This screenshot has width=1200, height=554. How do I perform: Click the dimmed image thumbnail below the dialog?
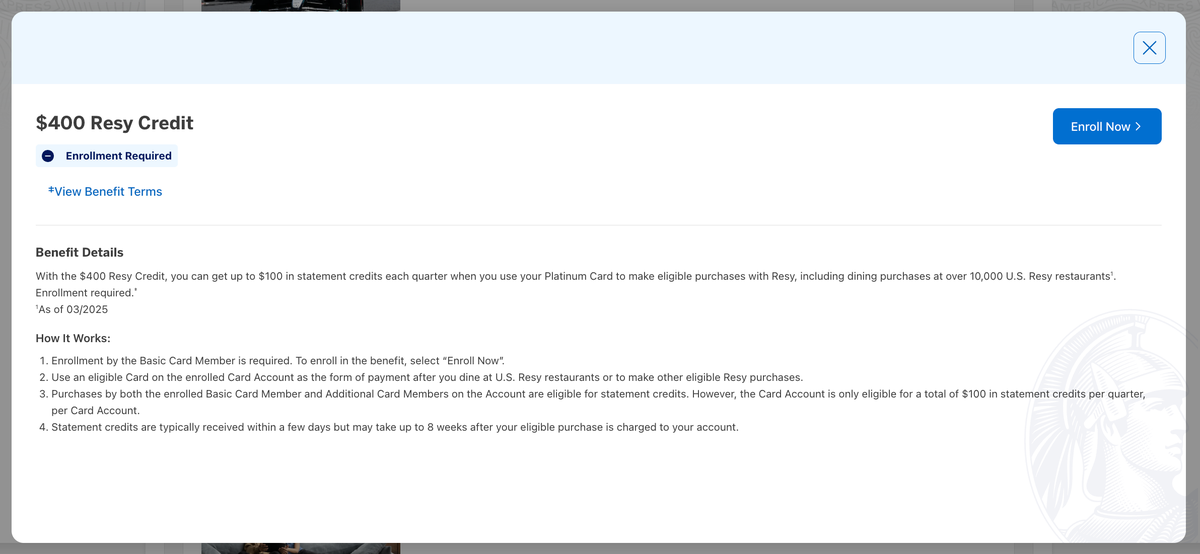coord(300,548)
